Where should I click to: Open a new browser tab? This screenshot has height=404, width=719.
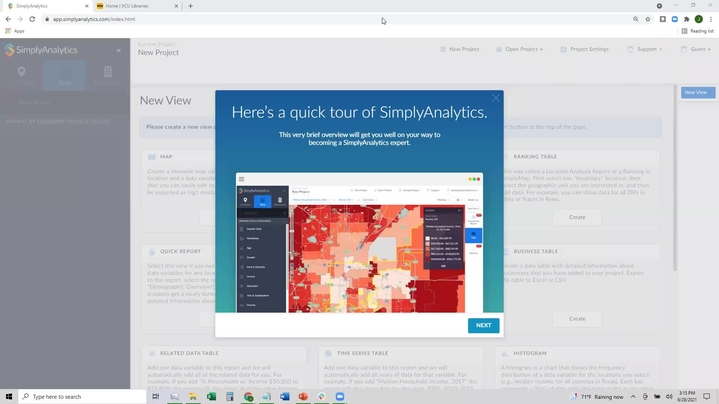[x=190, y=6]
